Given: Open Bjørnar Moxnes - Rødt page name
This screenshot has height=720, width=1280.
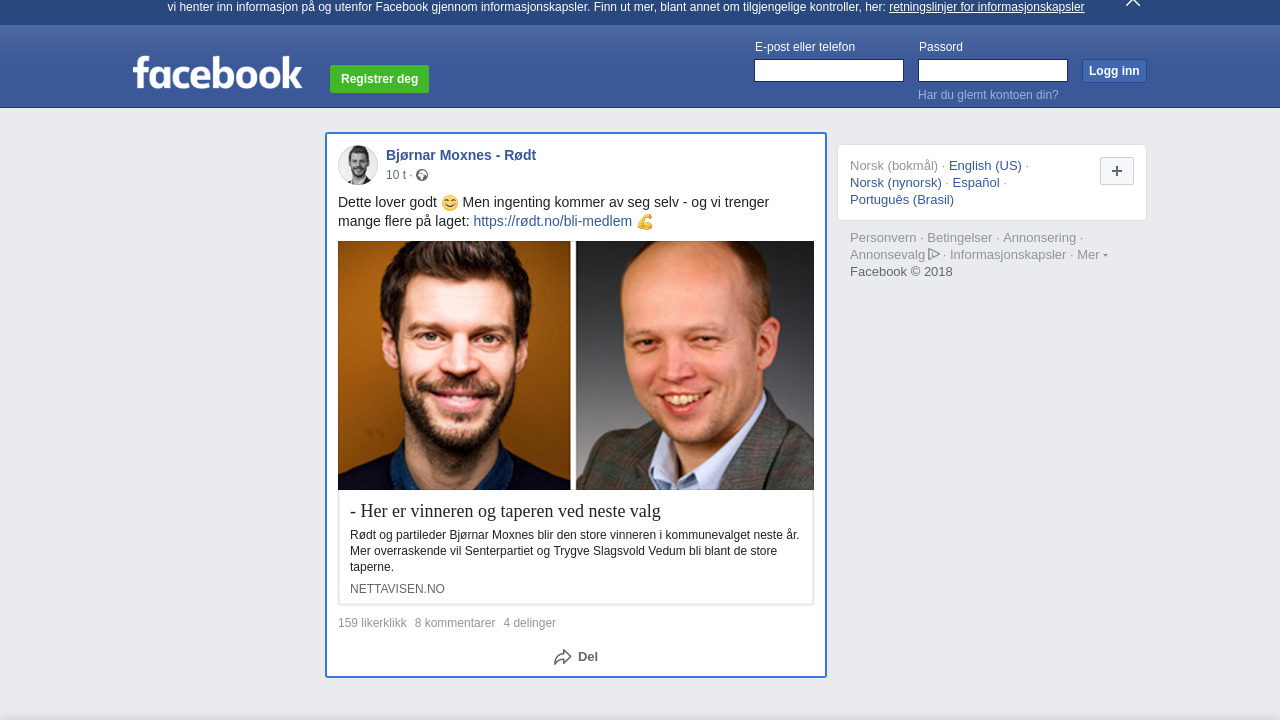Looking at the screenshot, I should click(x=461, y=155).
